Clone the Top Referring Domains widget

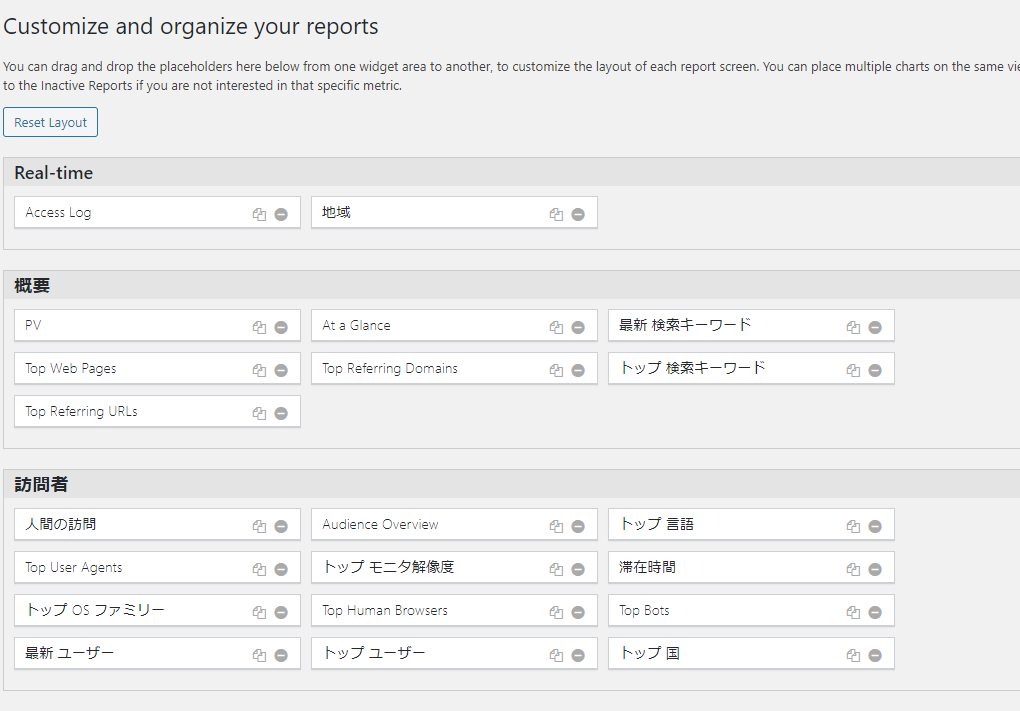coord(556,370)
